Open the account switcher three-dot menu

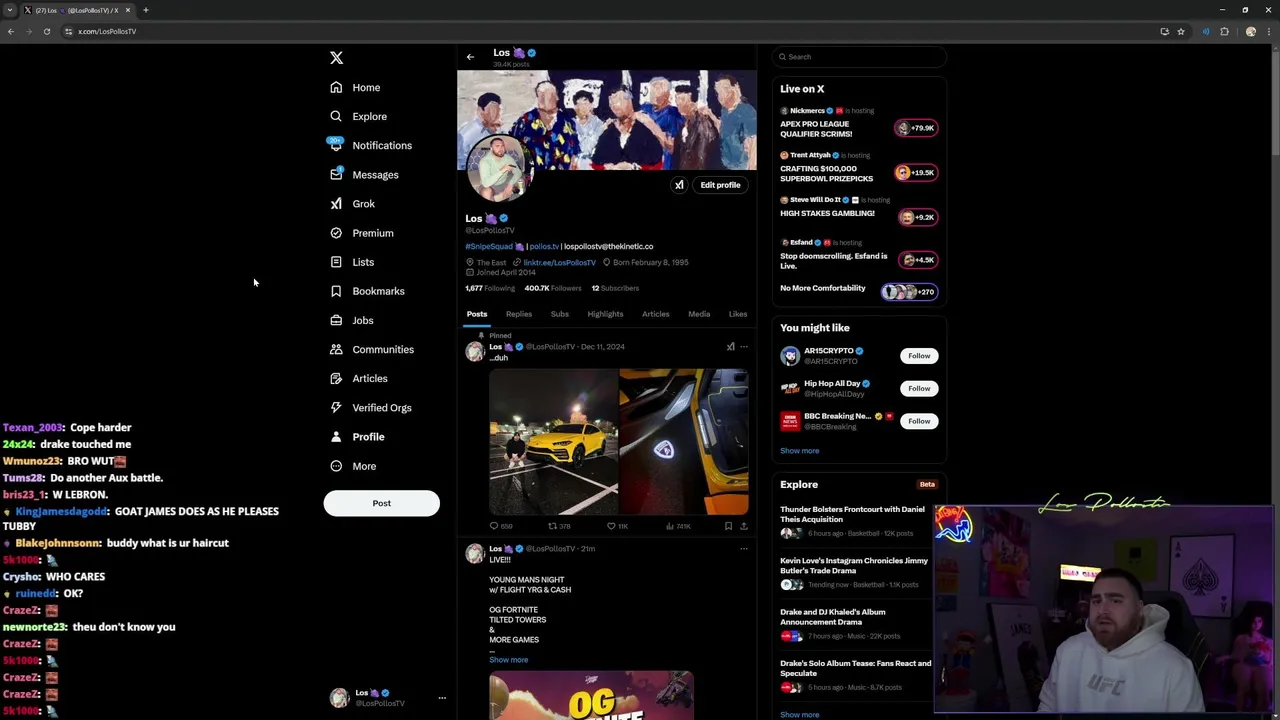(x=442, y=698)
